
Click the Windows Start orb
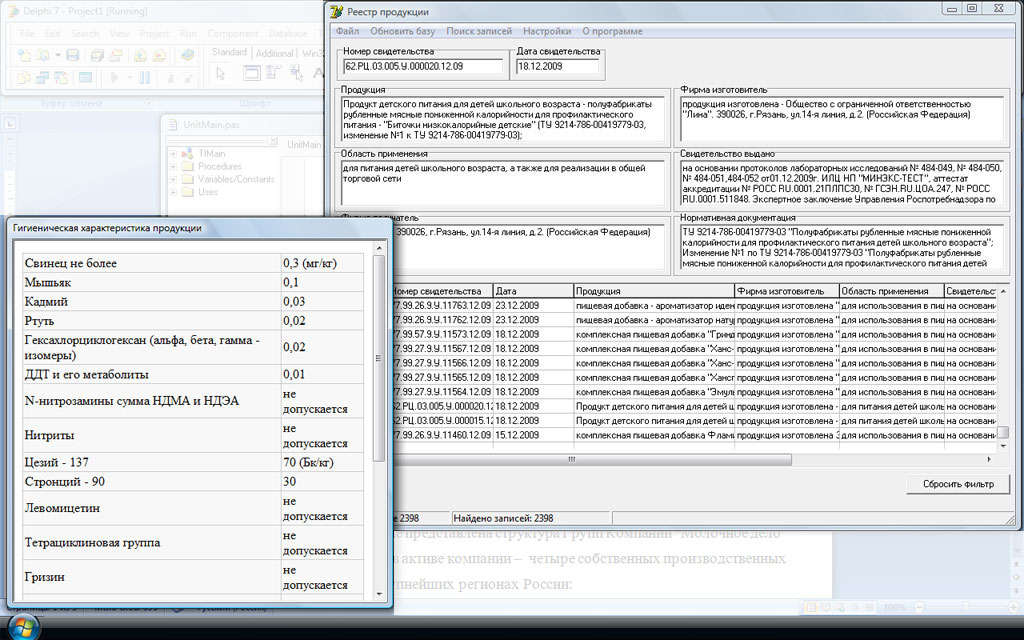pyautogui.click(x=22, y=627)
